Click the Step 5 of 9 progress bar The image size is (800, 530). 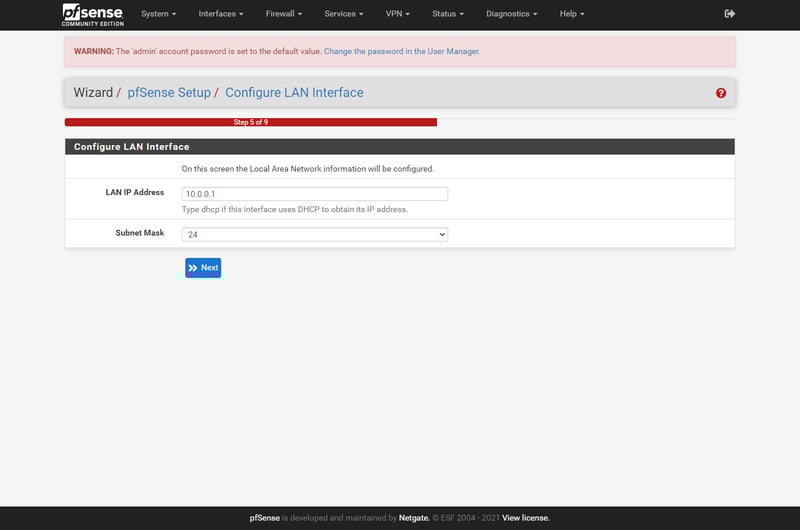(251, 122)
